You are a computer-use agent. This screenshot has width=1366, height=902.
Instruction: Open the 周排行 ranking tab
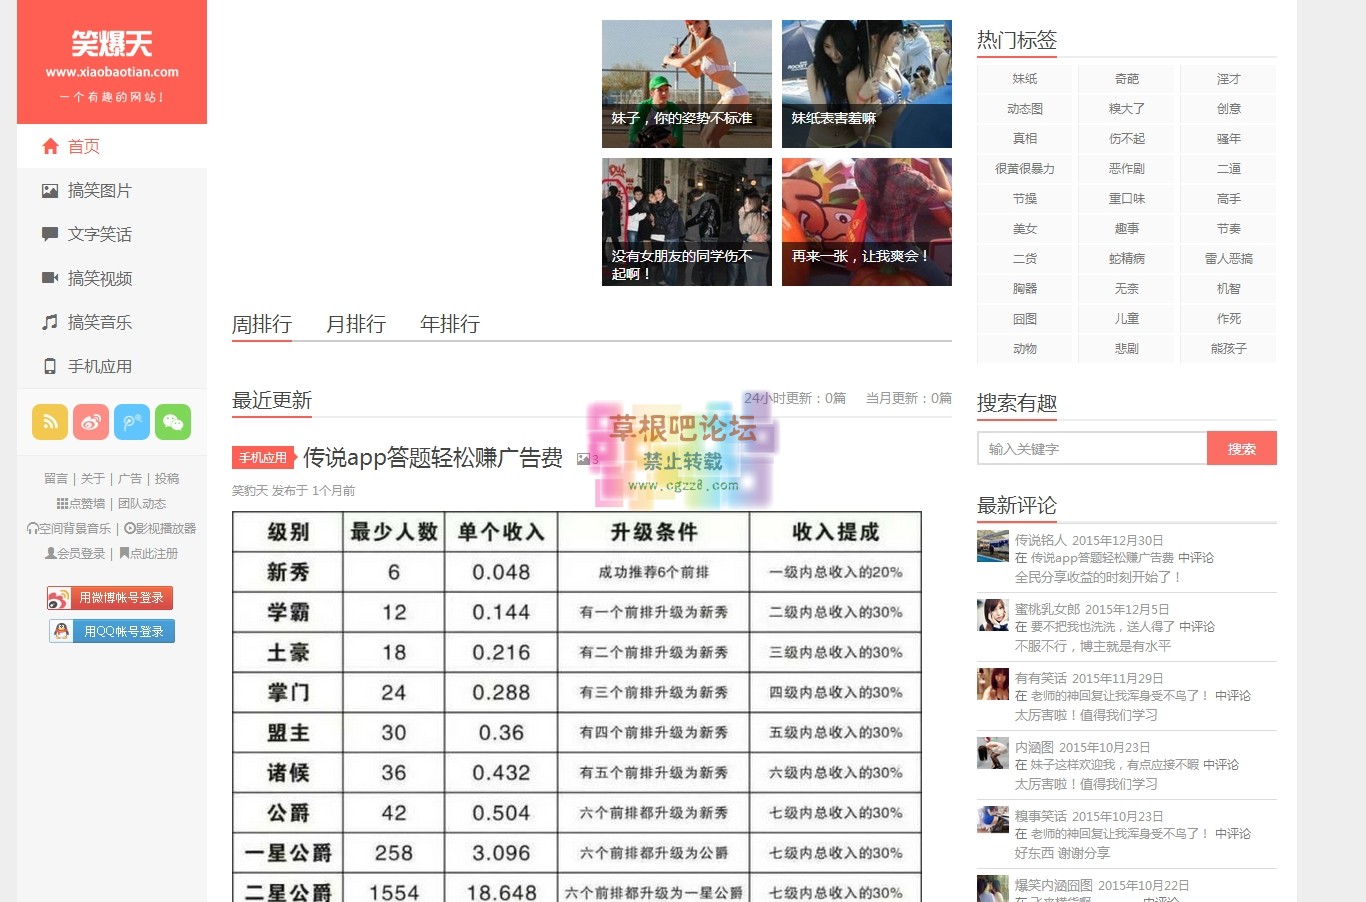[x=262, y=324]
